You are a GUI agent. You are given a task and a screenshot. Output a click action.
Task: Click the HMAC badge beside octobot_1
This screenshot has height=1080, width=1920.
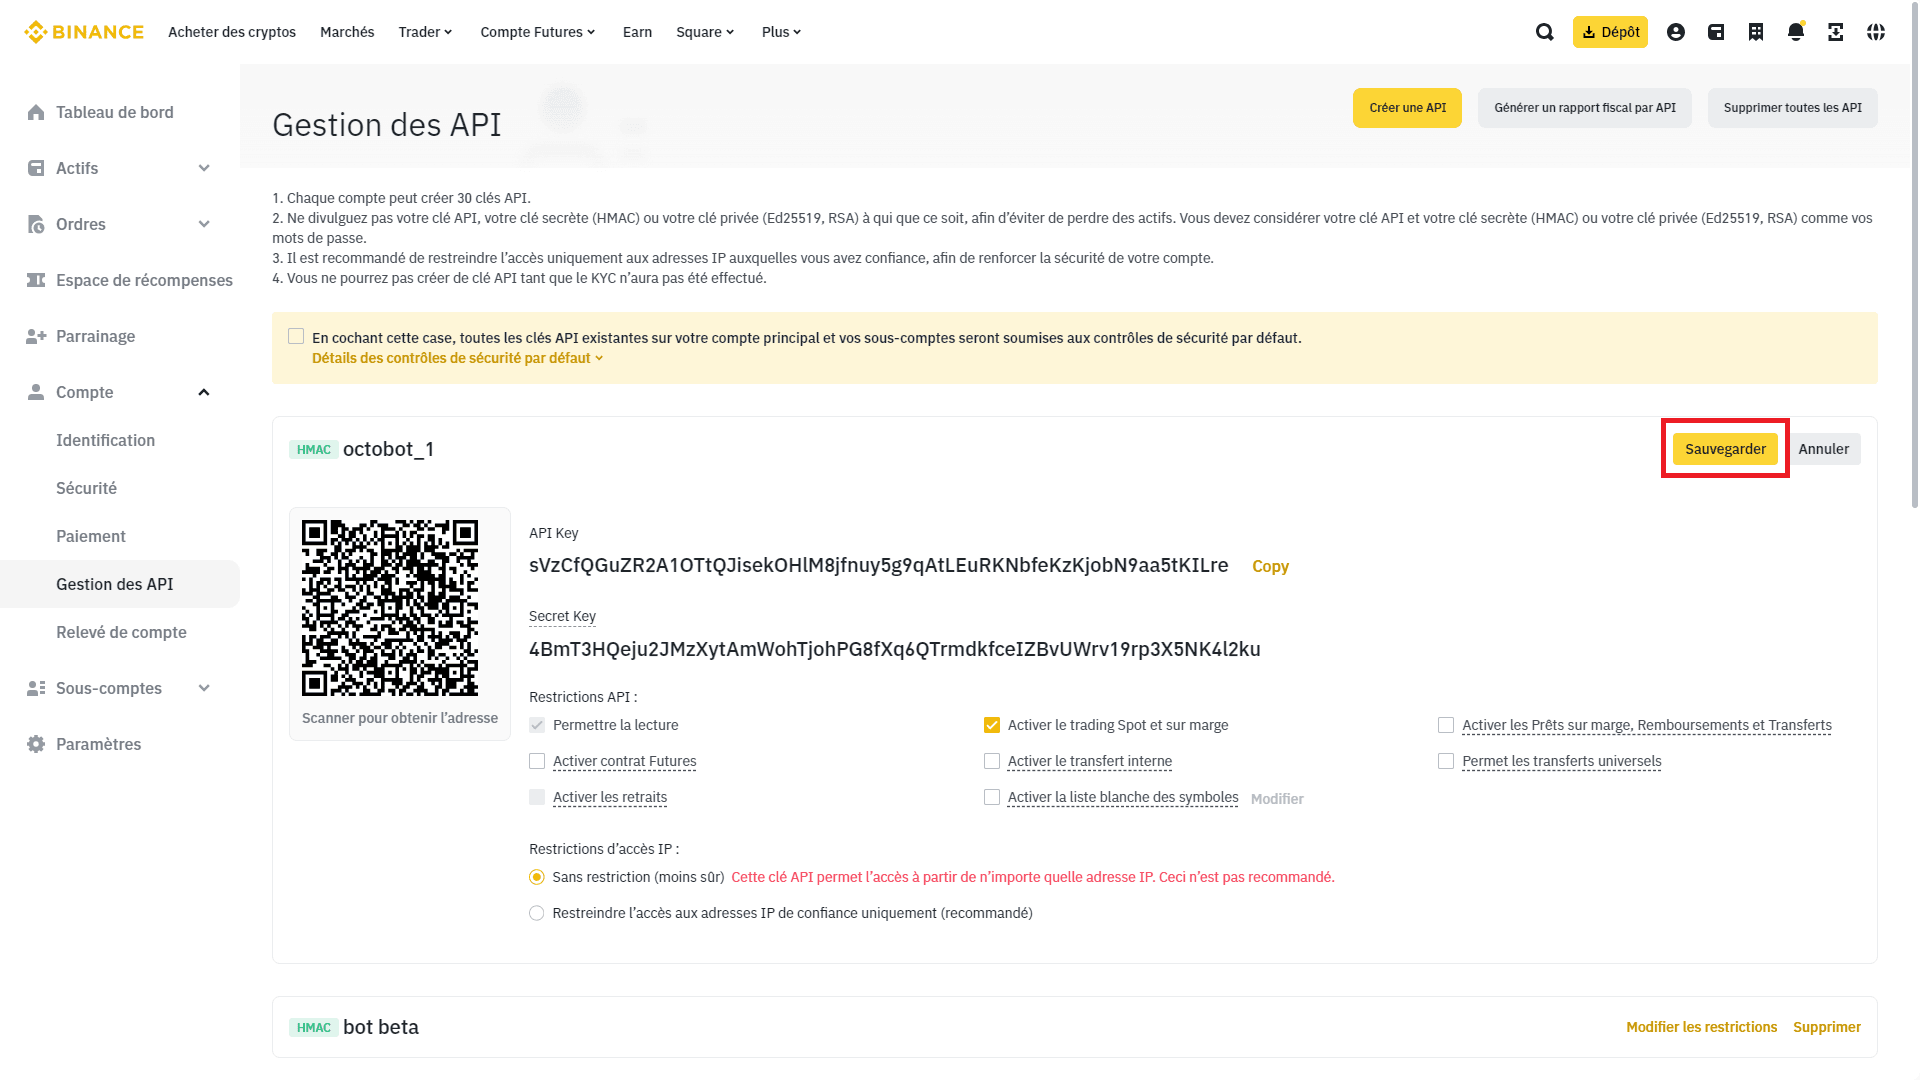point(313,450)
